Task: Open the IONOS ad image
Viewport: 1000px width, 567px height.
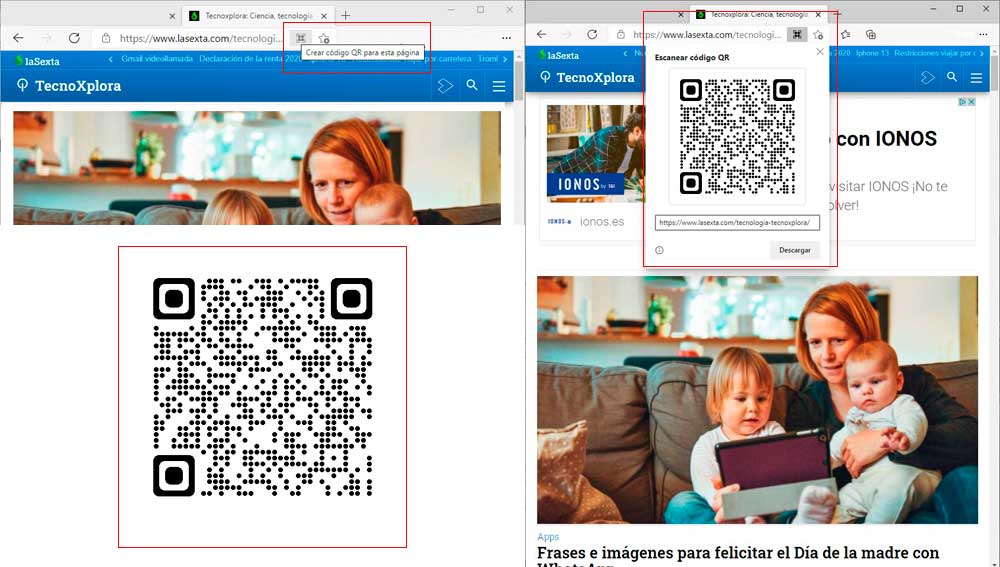Action: click(x=596, y=154)
